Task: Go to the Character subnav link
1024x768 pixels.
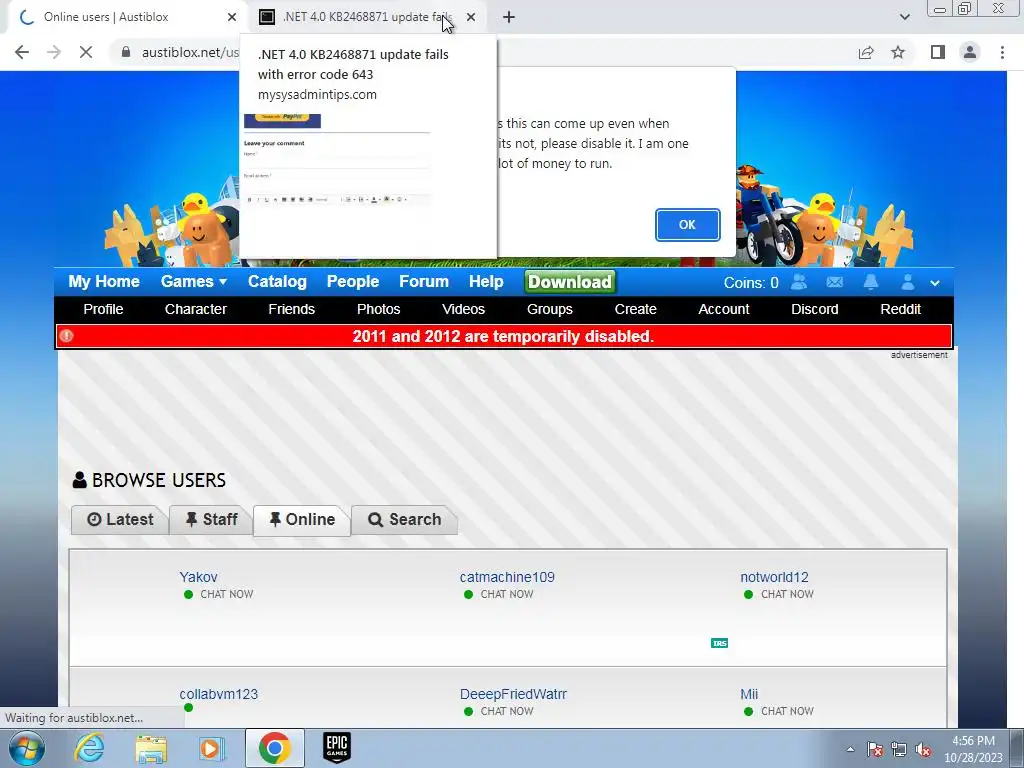Action: [x=195, y=309]
